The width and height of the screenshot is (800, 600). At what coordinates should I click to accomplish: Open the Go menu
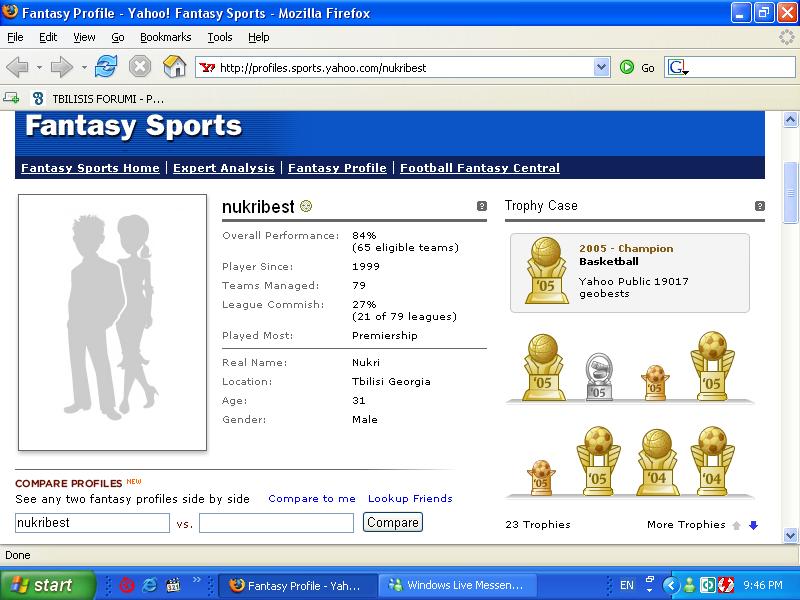(x=118, y=37)
